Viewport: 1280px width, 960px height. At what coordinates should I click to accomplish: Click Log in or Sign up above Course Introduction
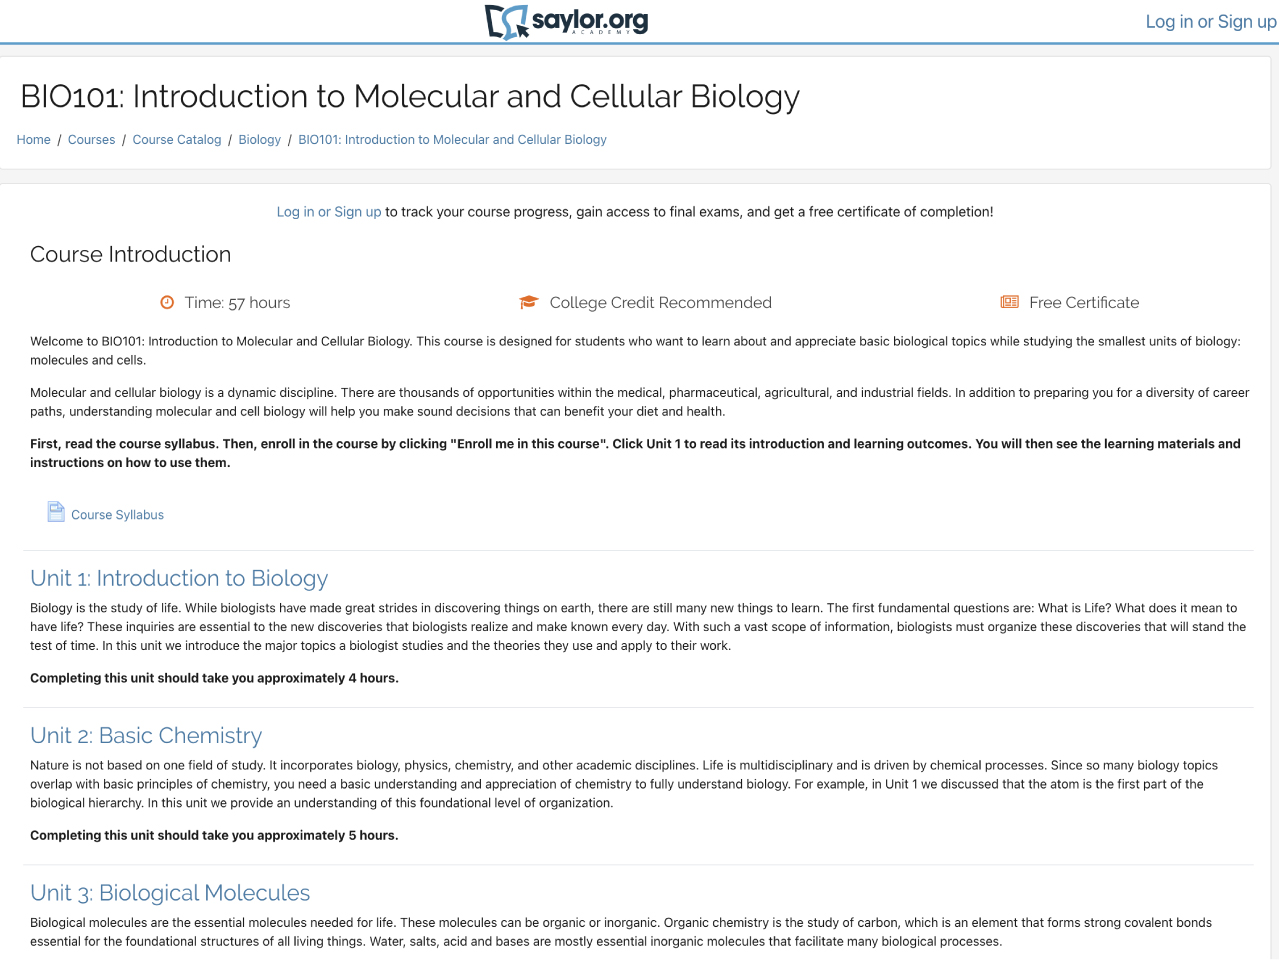329,212
